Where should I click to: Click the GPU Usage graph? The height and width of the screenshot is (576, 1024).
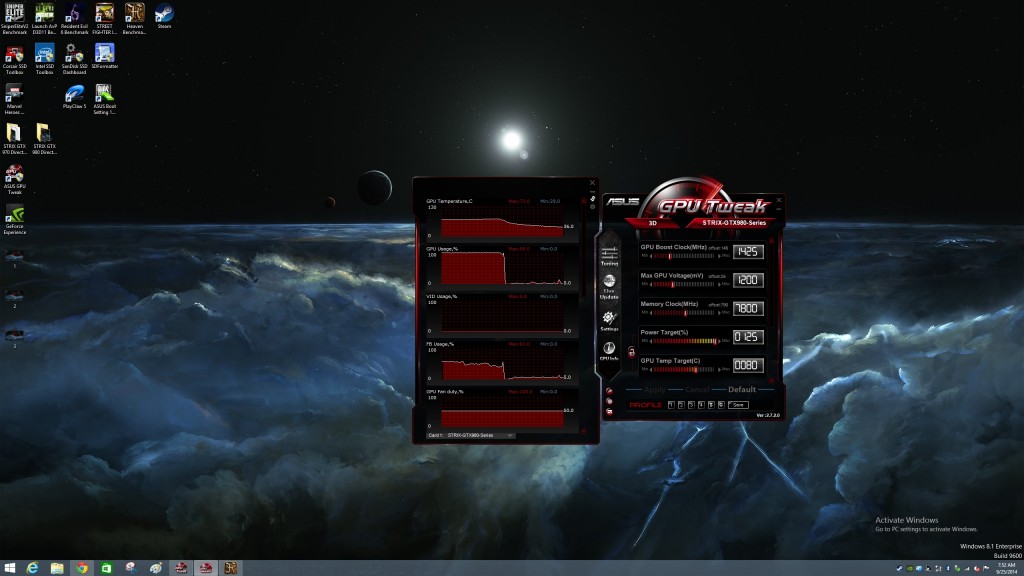point(502,268)
